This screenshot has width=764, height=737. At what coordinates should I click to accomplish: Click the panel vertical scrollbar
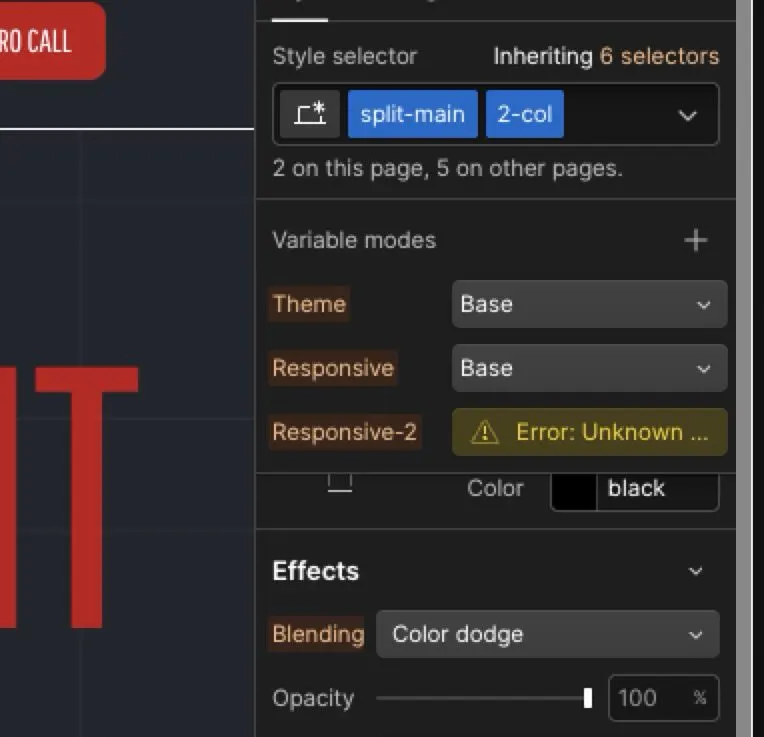pos(744,368)
